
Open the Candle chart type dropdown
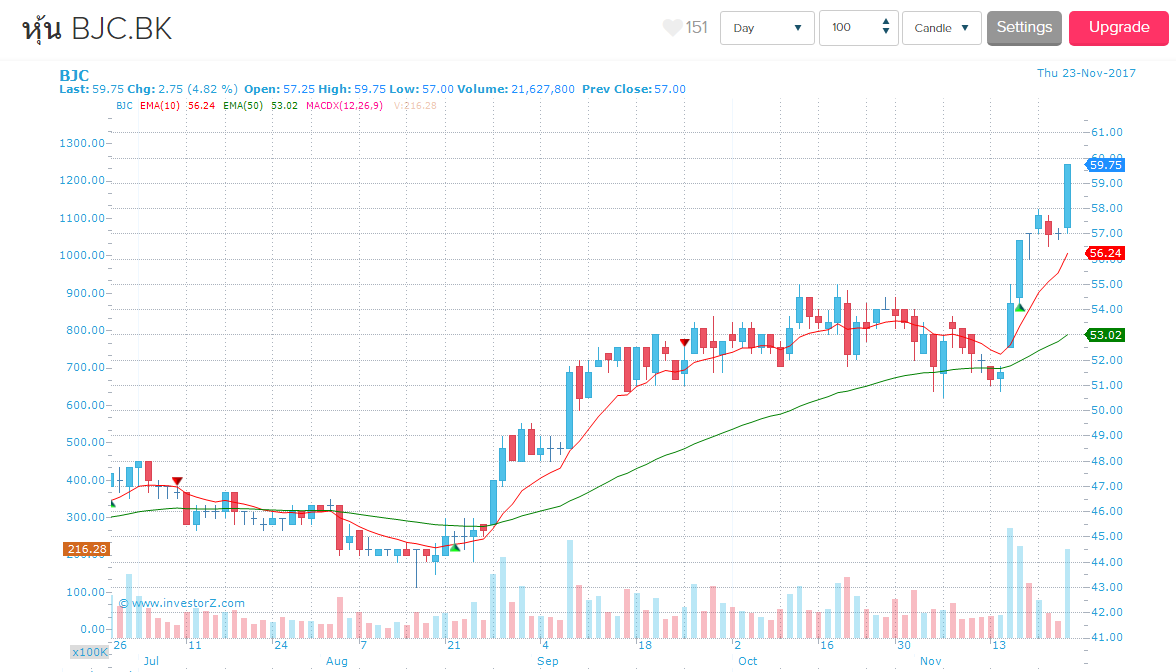pyautogui.click(x=941, y=28)
